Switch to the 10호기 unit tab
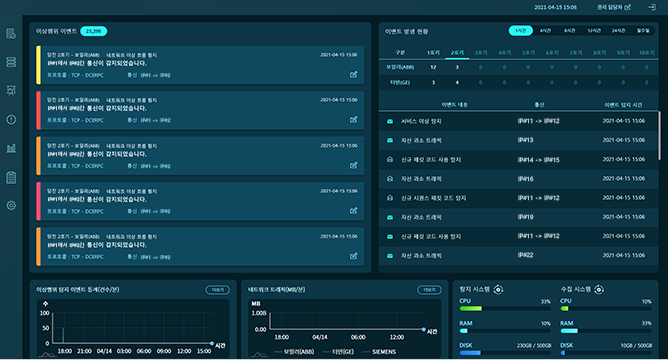Screen dimensions: 668x360 click(x=647, y=53)
